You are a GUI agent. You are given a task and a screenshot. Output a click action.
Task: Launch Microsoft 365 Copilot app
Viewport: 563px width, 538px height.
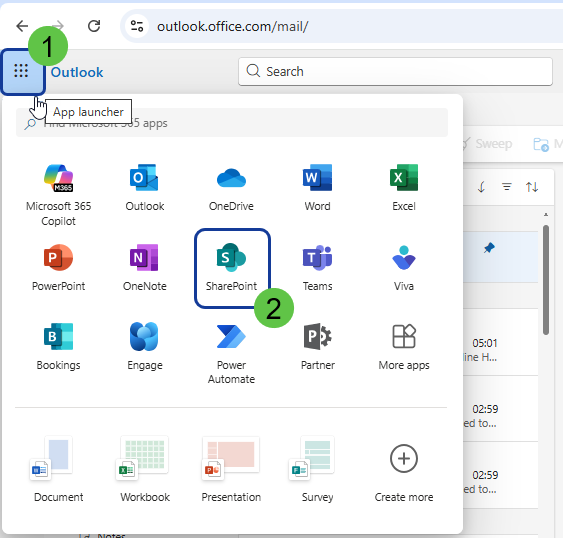point(59,194)
